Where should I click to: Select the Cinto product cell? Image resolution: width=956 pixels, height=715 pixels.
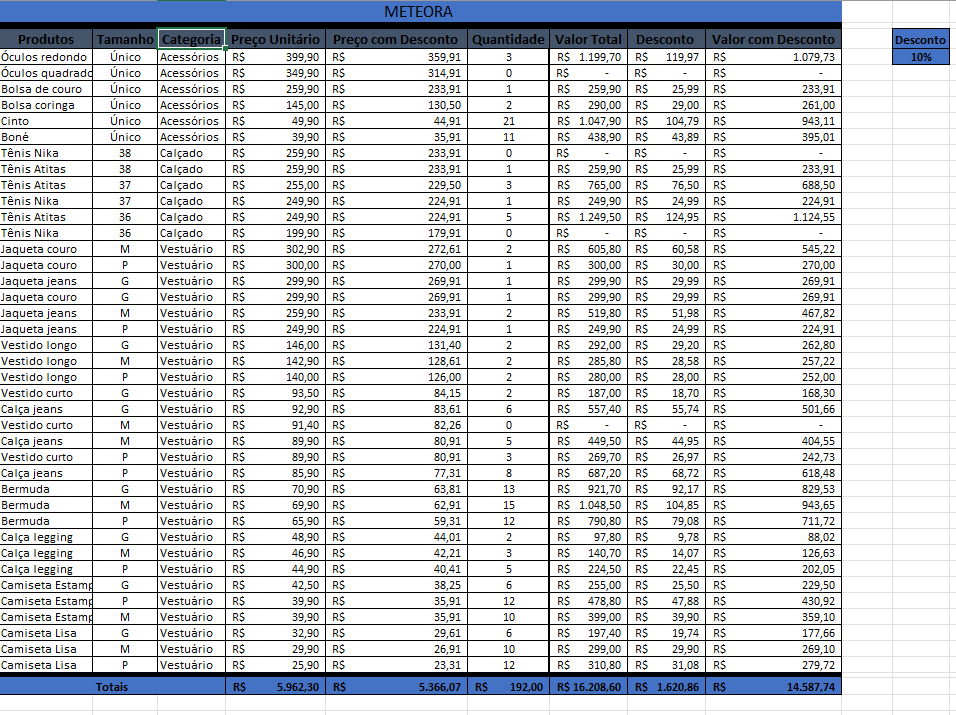(x=46, y=121)
